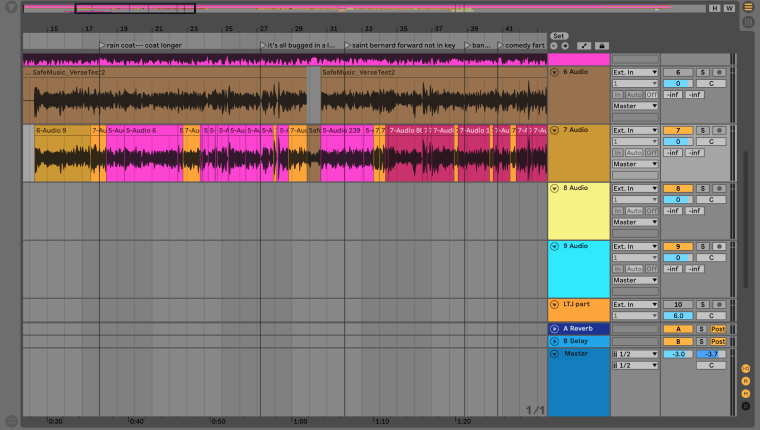Arm recording on the 7 Audio track
This screenshot has height=430, width=760.
pyautogui.click(x=717, y=131)
